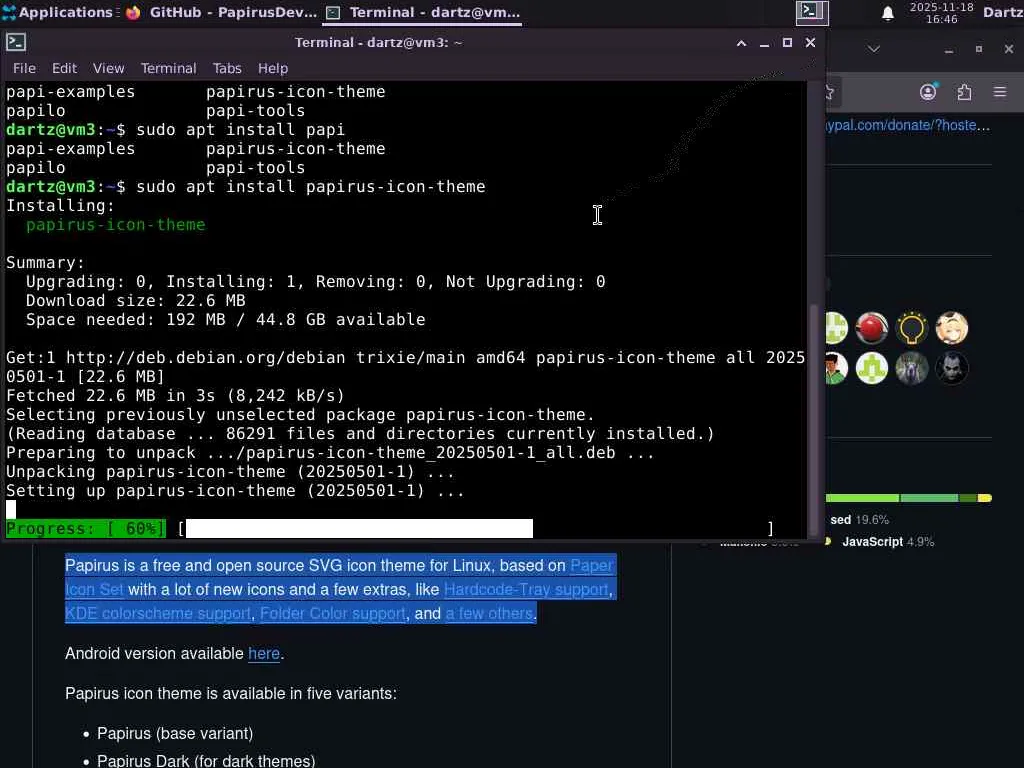The height and width of the screenshot is (768, 1024).
Task: Click the sed 19.6% language entry
Action: click(859, 520)
